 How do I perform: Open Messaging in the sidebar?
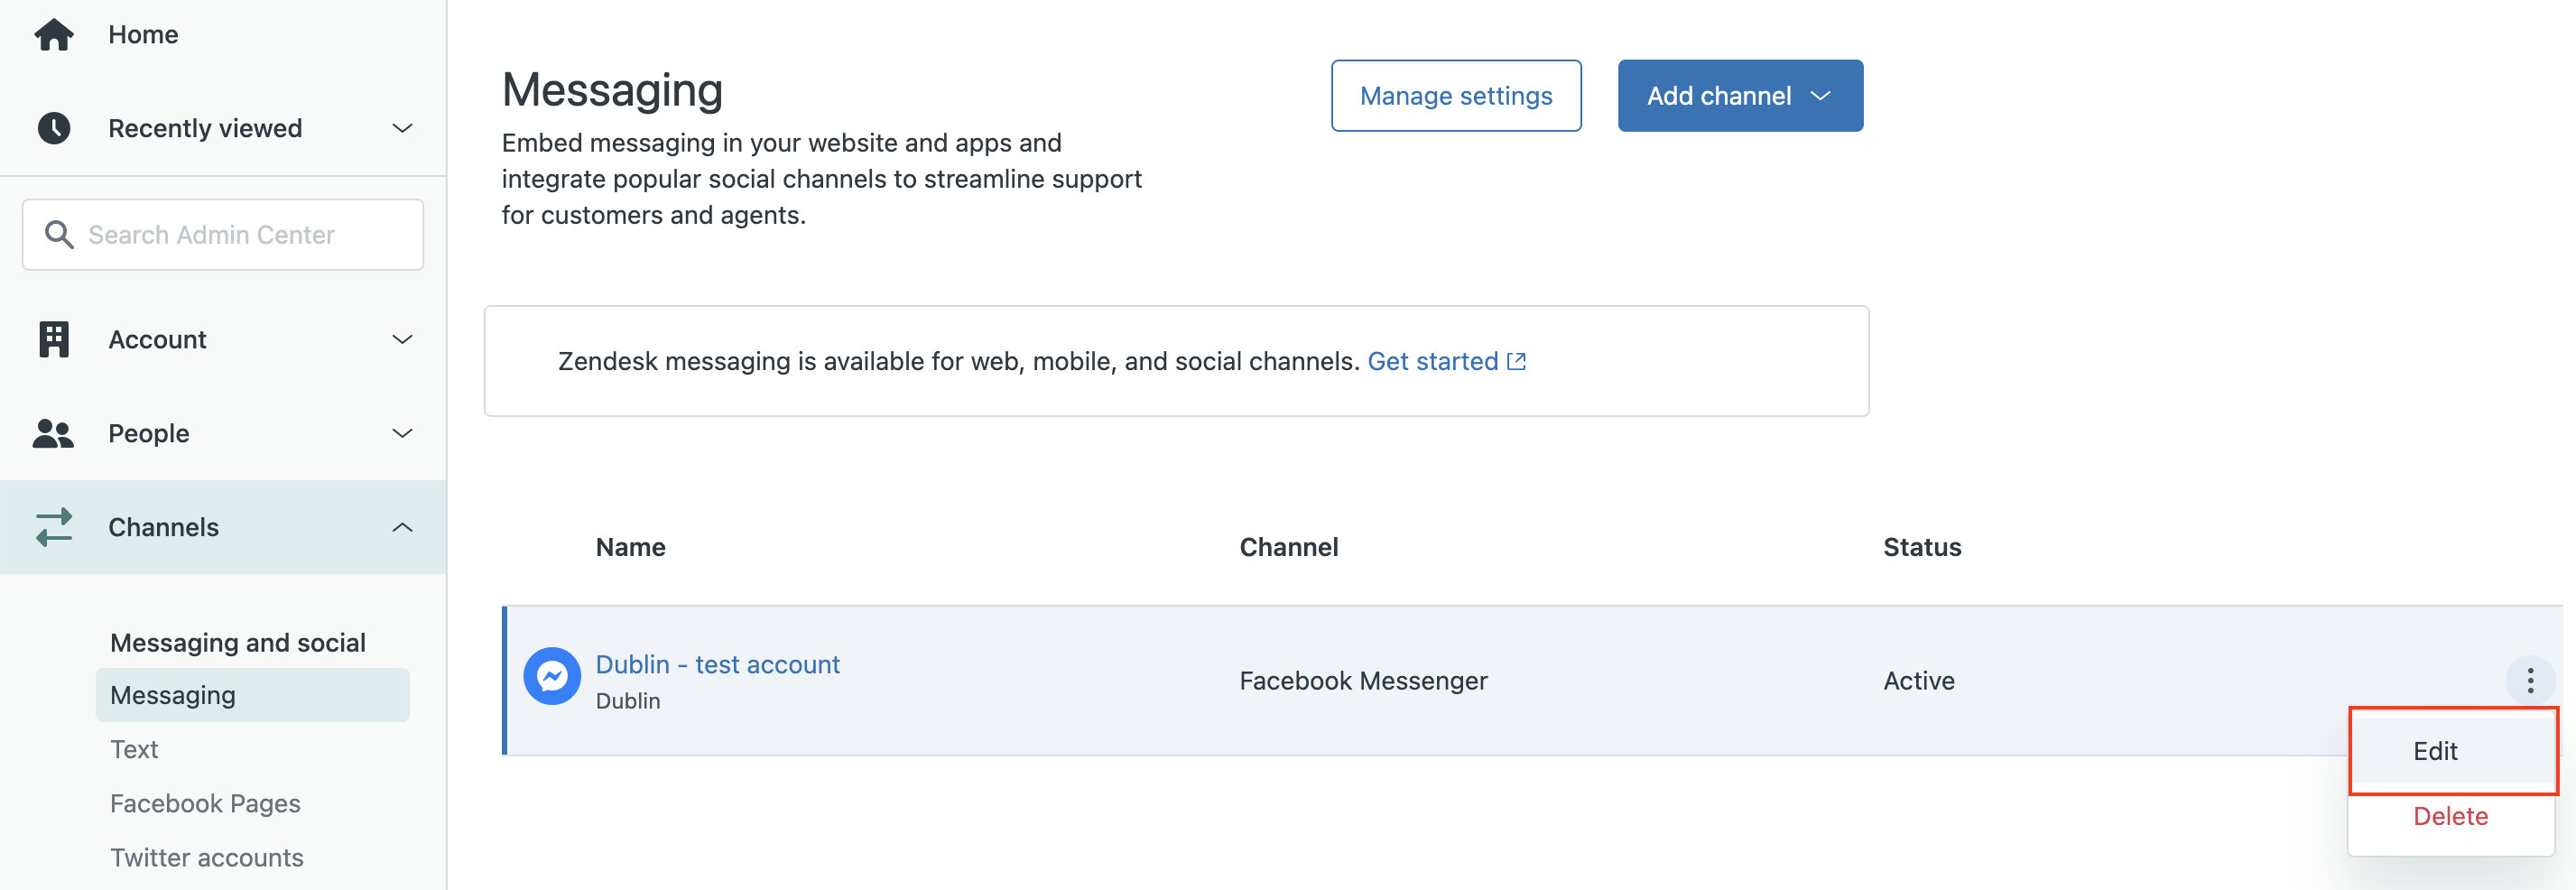(252, 695)
